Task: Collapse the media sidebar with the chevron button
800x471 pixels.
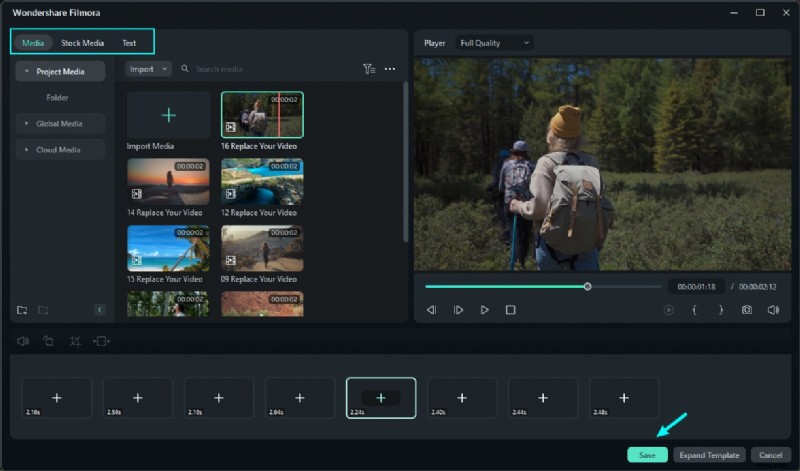Action: pos(100,310)
